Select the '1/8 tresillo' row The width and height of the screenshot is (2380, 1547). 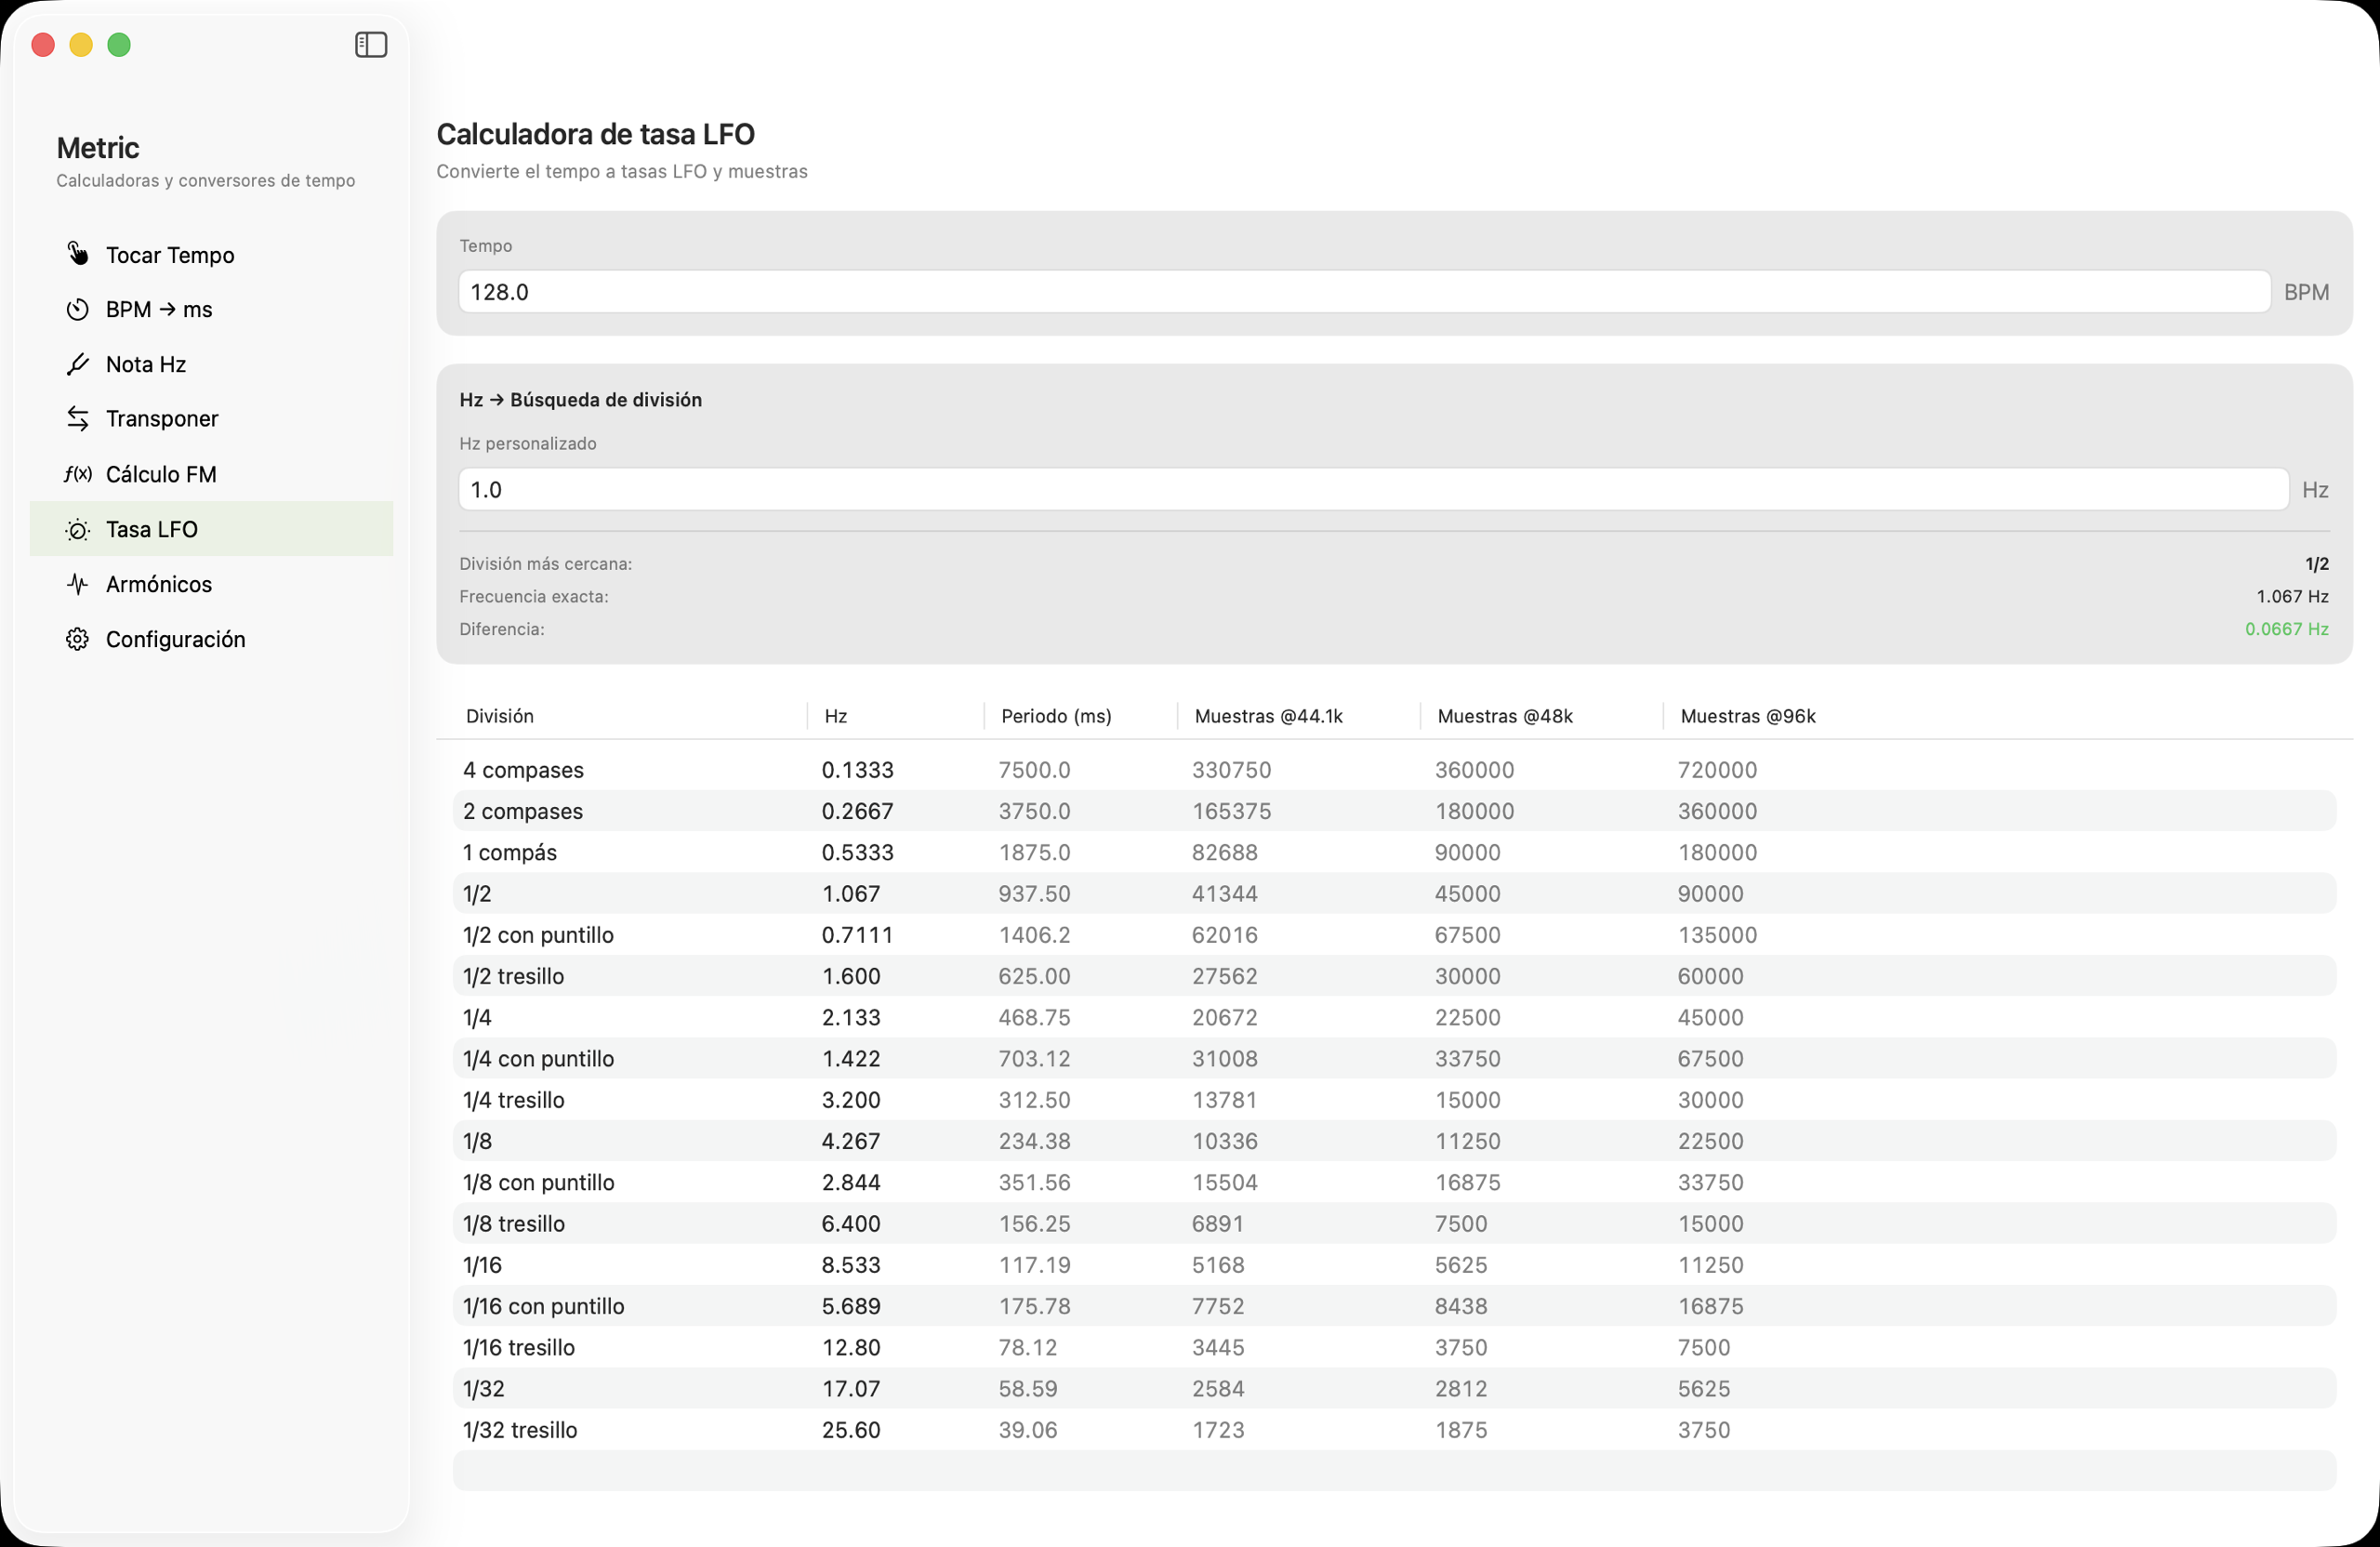click(x=1394, y=1223)
